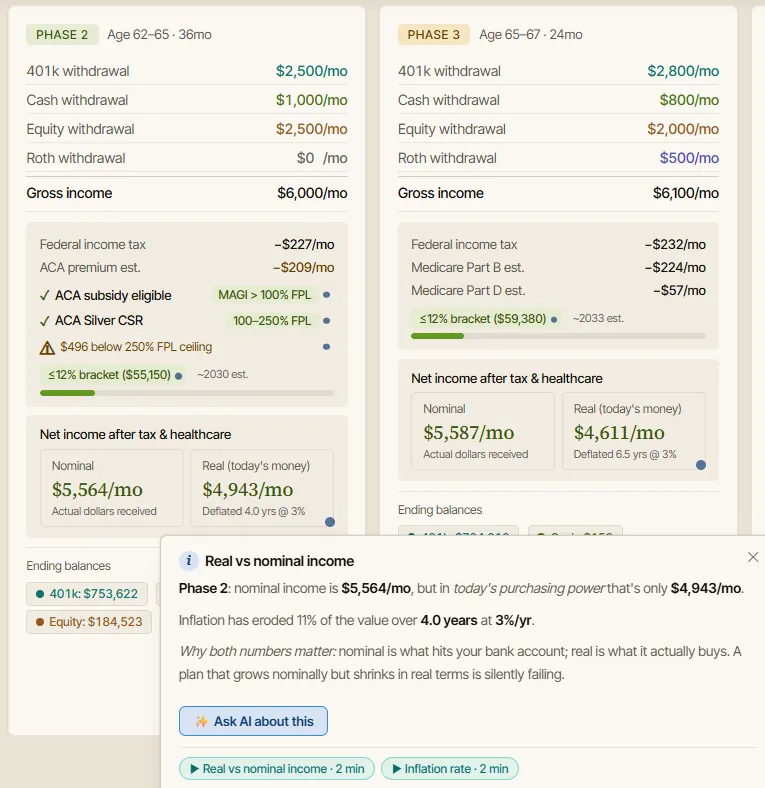This screenshot has width=765, height=788.
Task: Click Phase 3 Real $4,611/mo card
Action: tap(634, 431)
